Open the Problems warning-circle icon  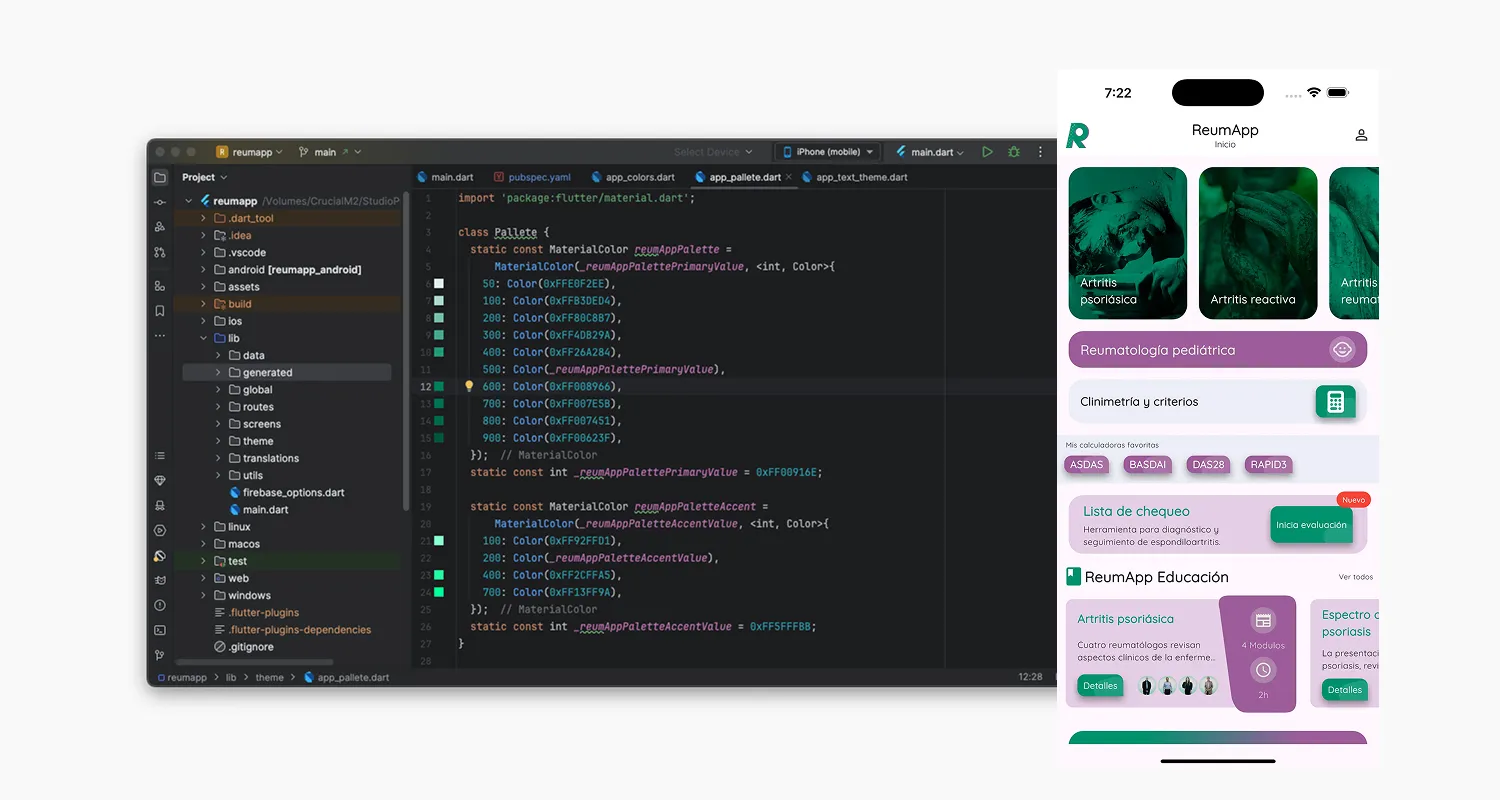coord(160,605)
